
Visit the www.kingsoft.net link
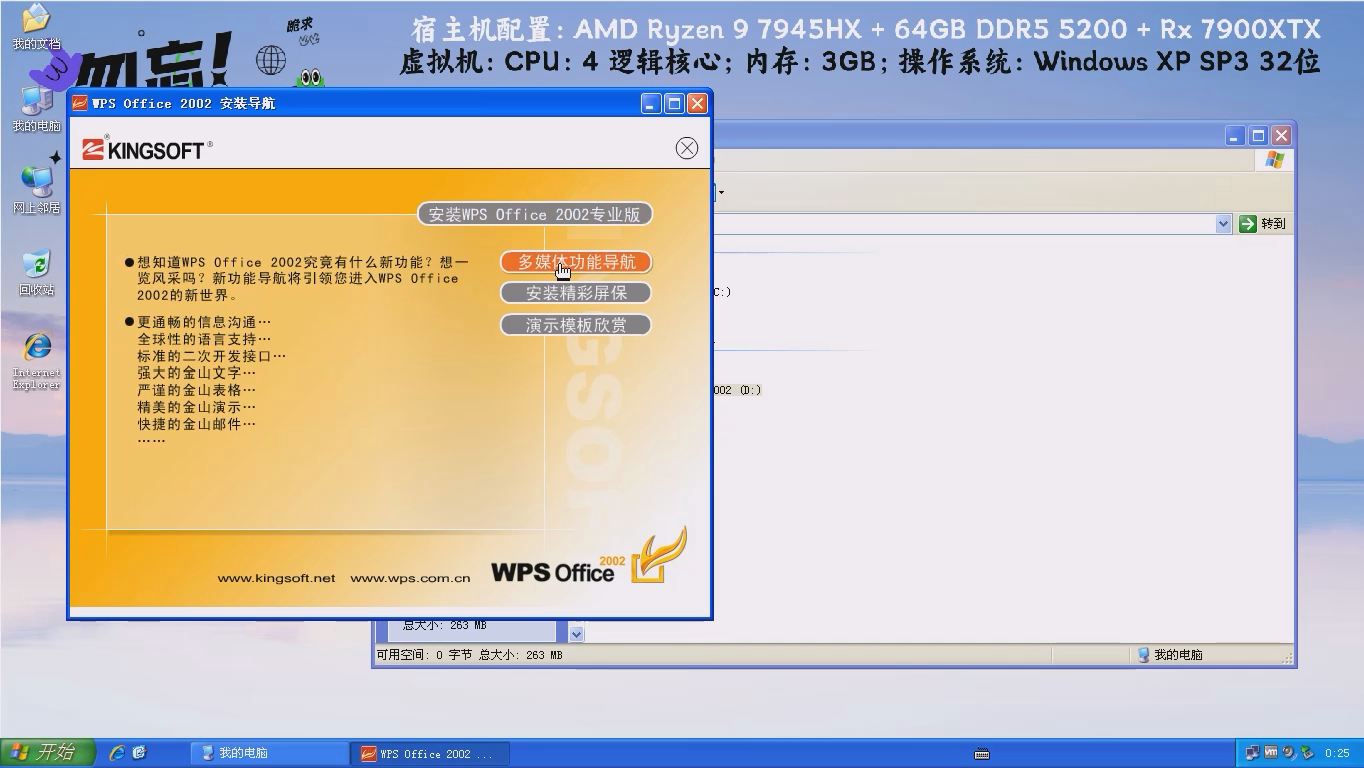pos(276,578)
